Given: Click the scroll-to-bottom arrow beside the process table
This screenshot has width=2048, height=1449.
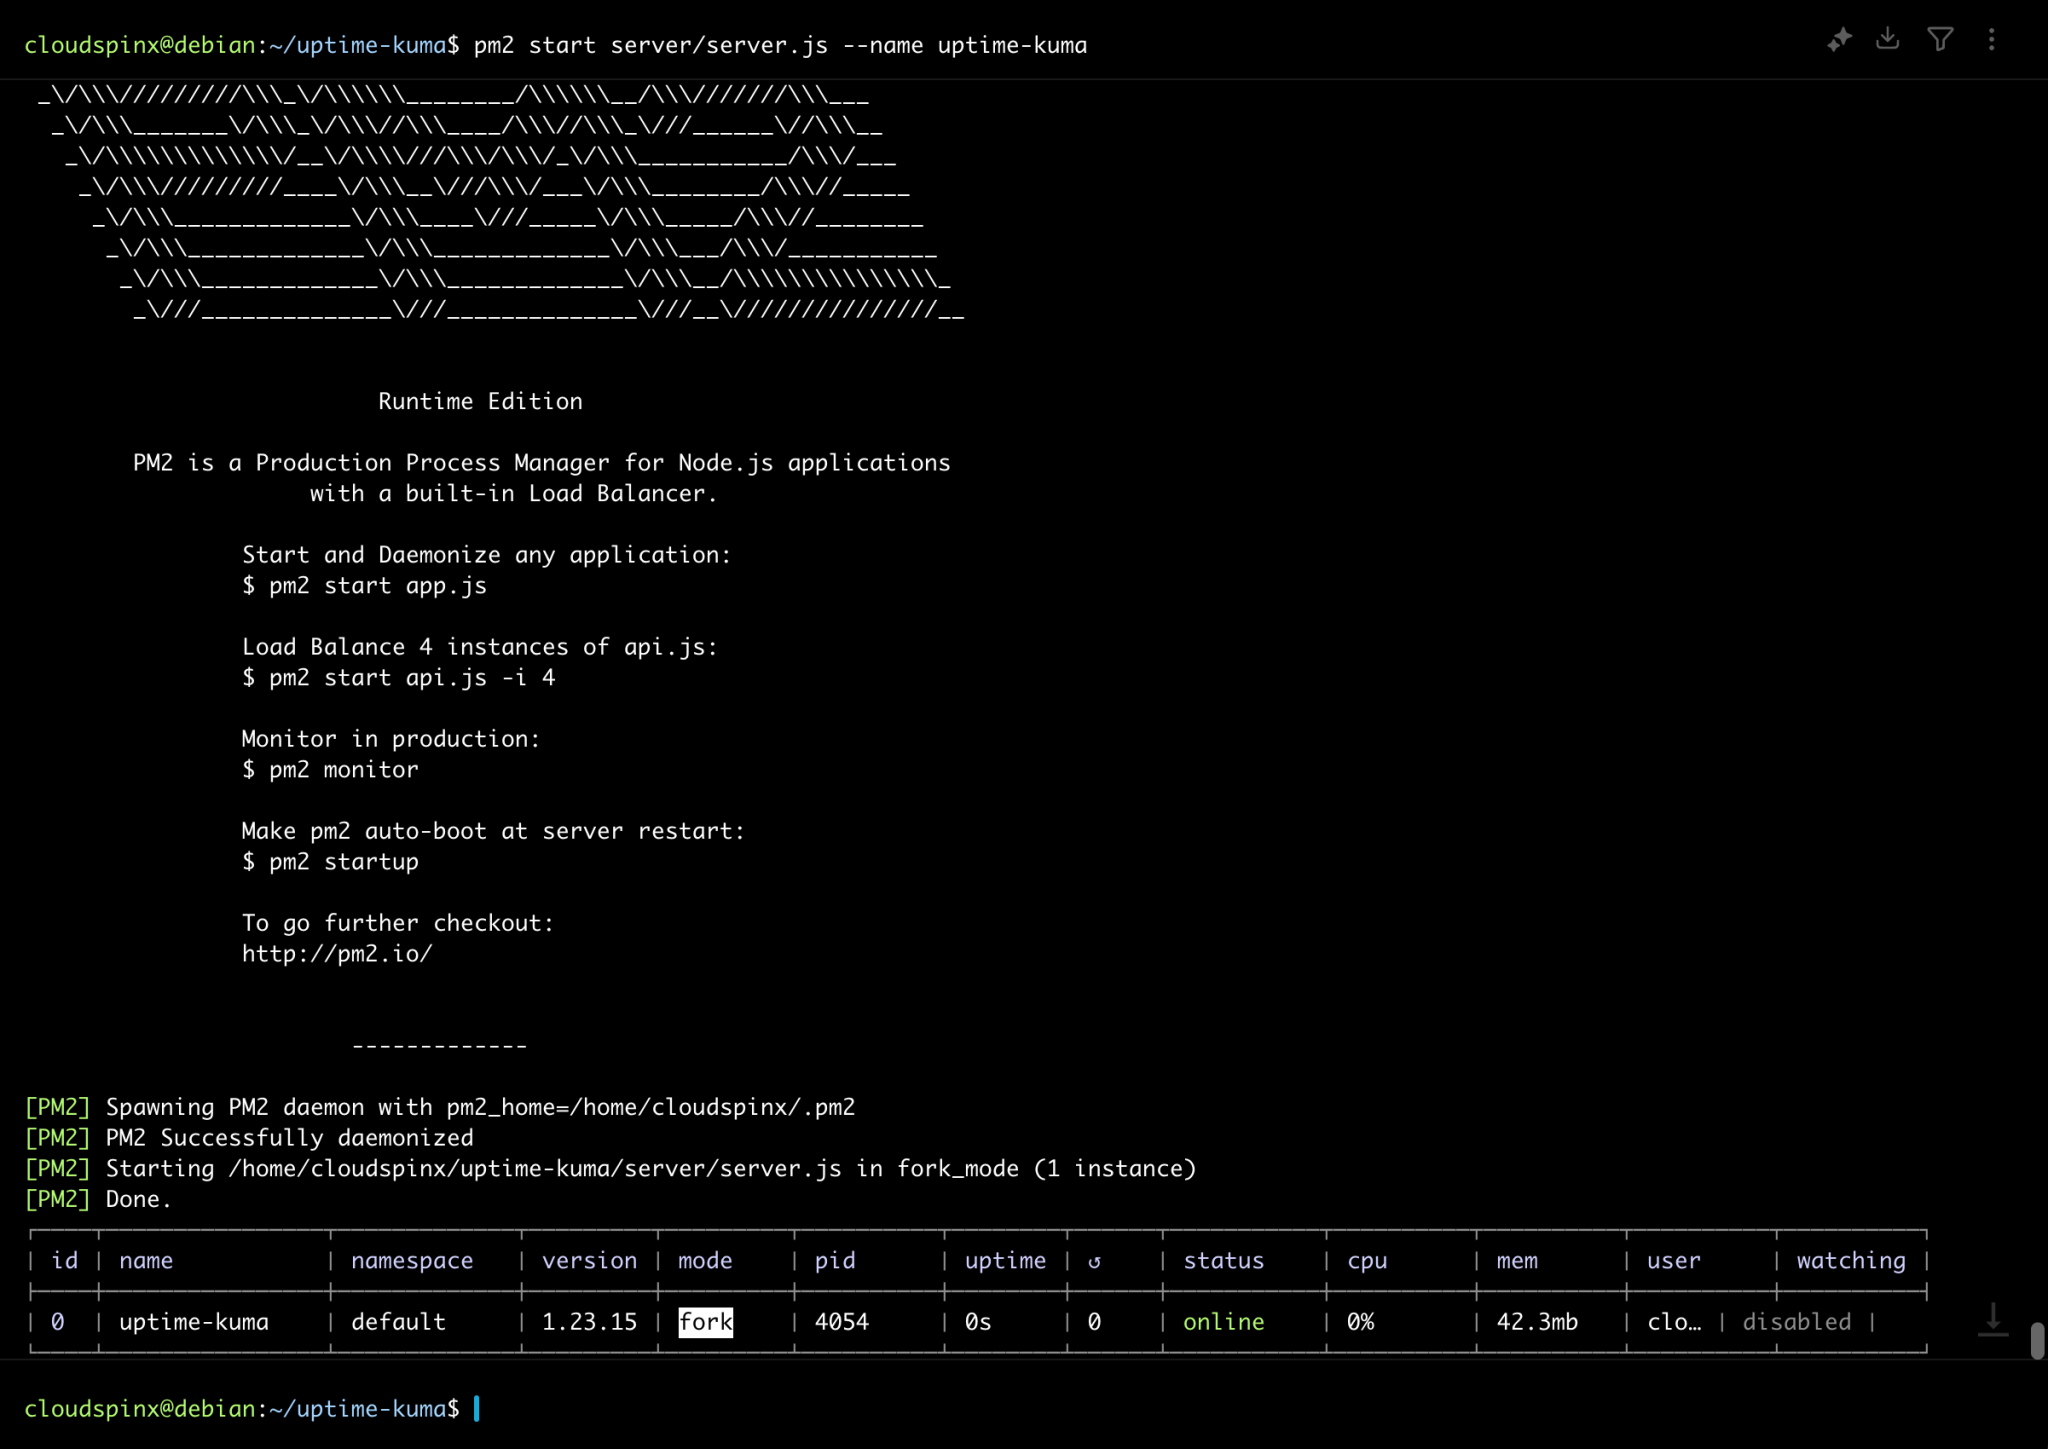Looking at the screenshot, I should [x=1993, y=1320].
